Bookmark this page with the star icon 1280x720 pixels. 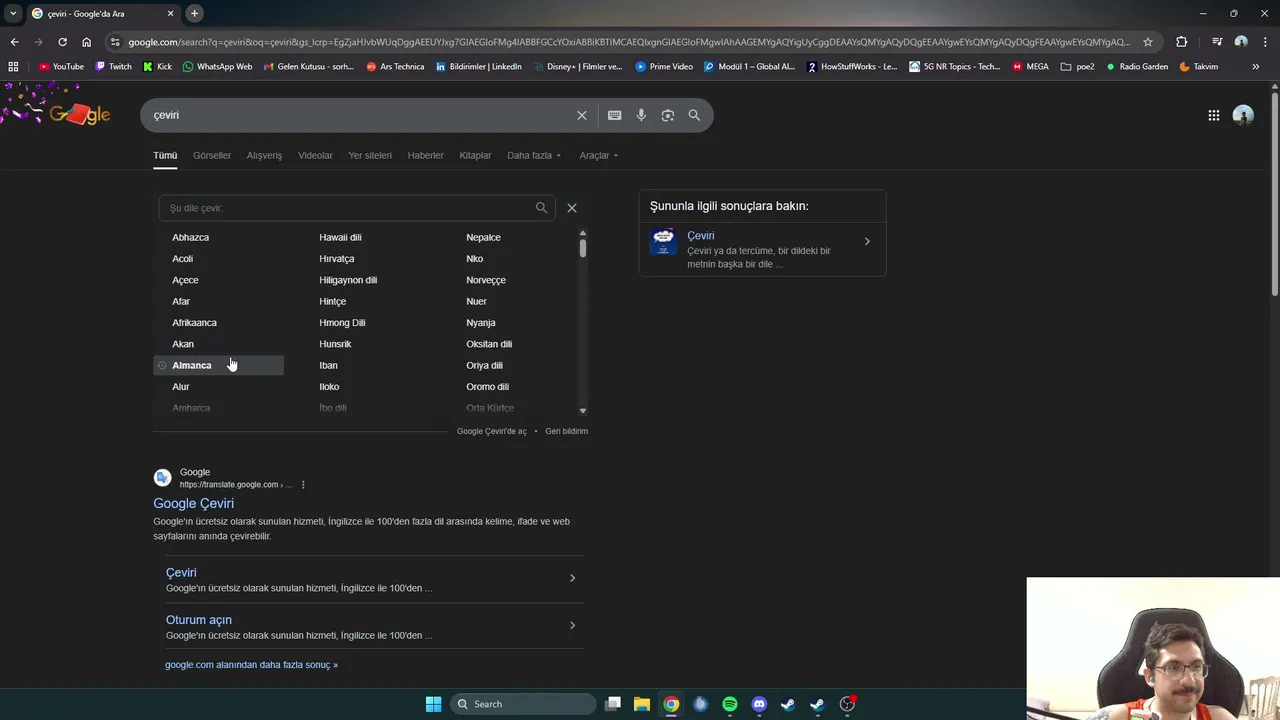click(x=1148, y=42)
